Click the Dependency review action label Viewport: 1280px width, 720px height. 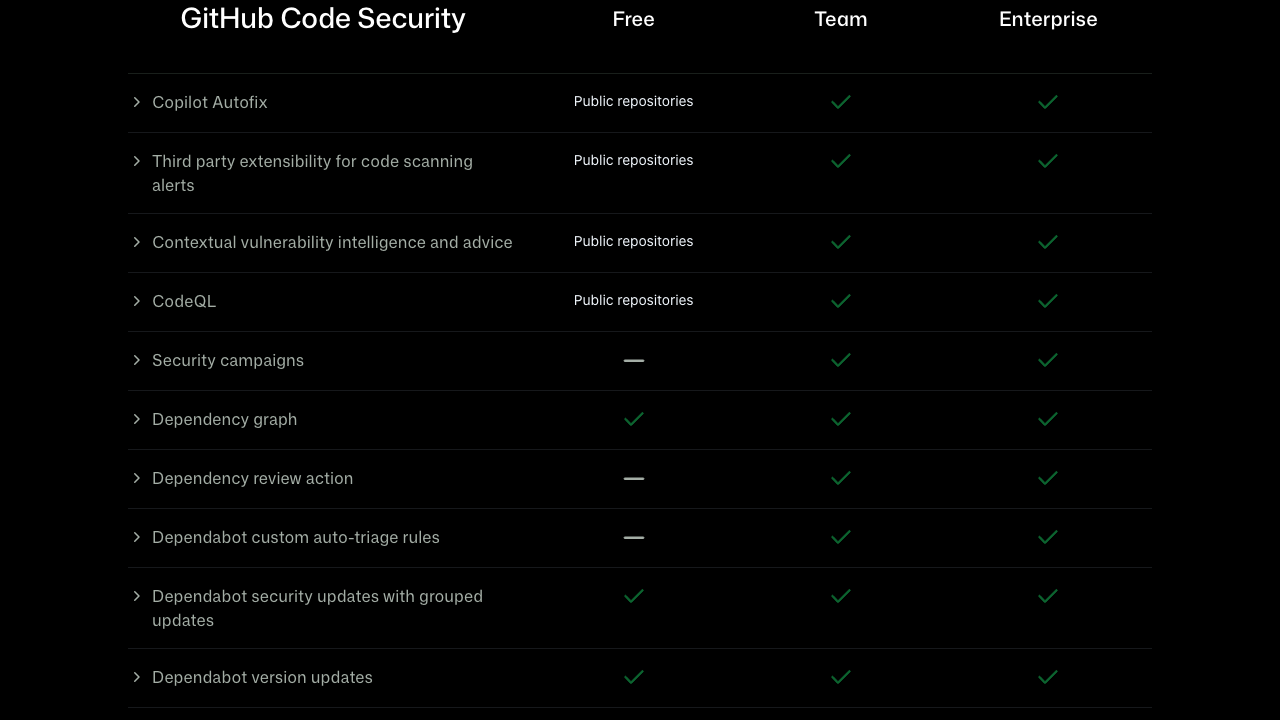pos(253,478)
